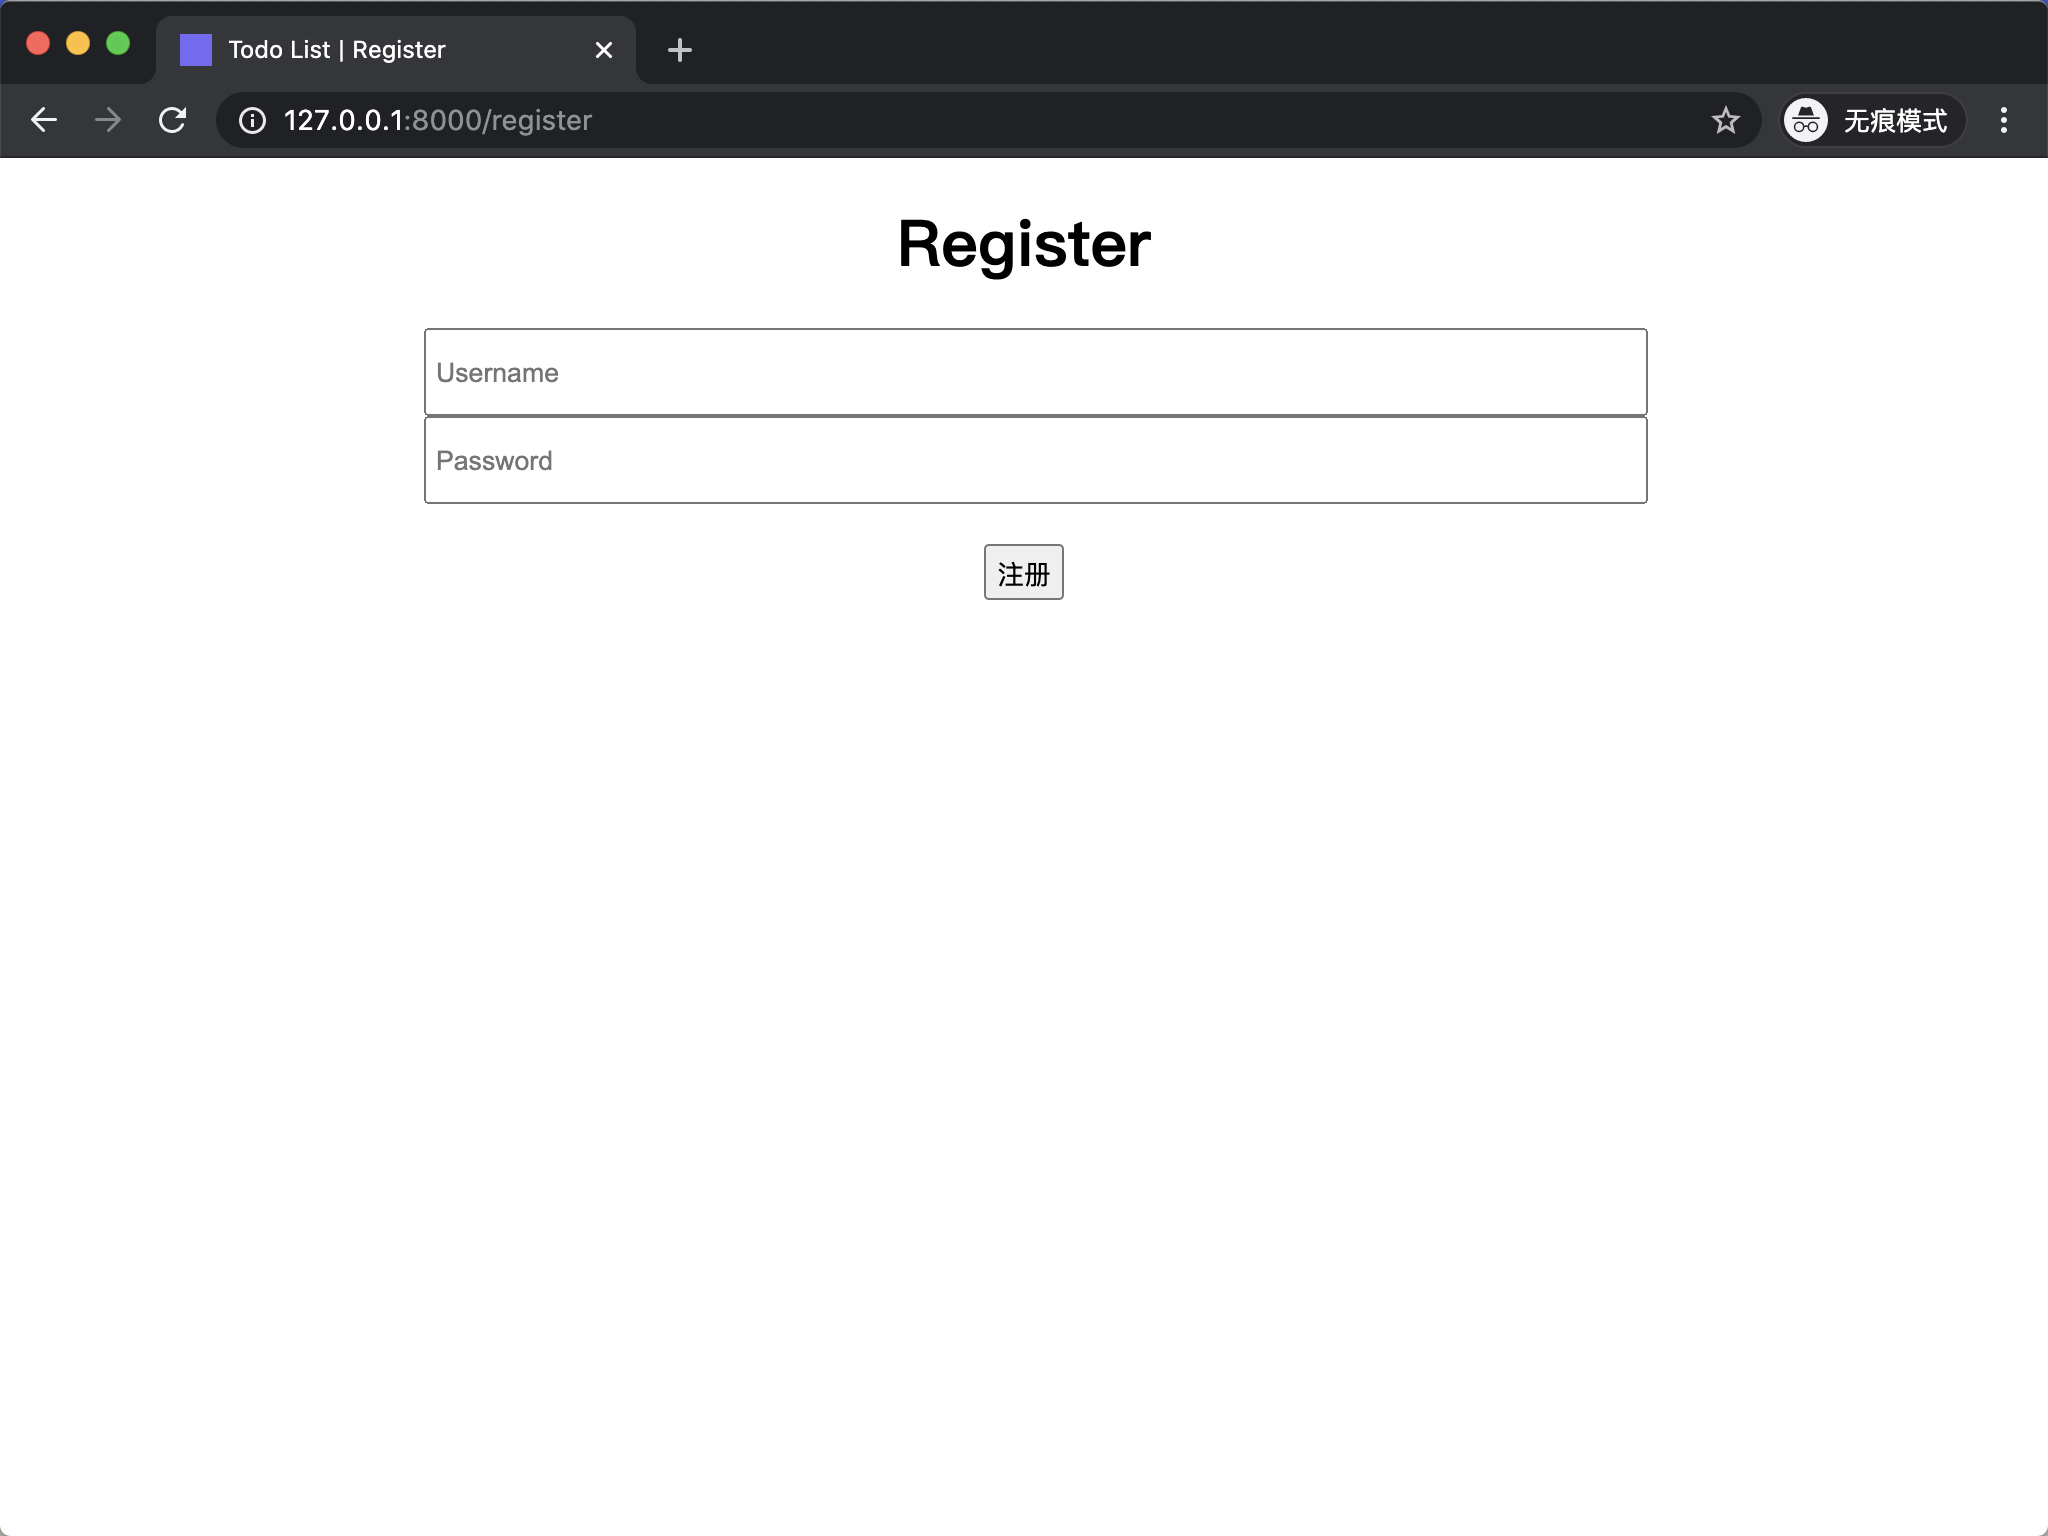Click the bookmark star icon

[1725, 119]
